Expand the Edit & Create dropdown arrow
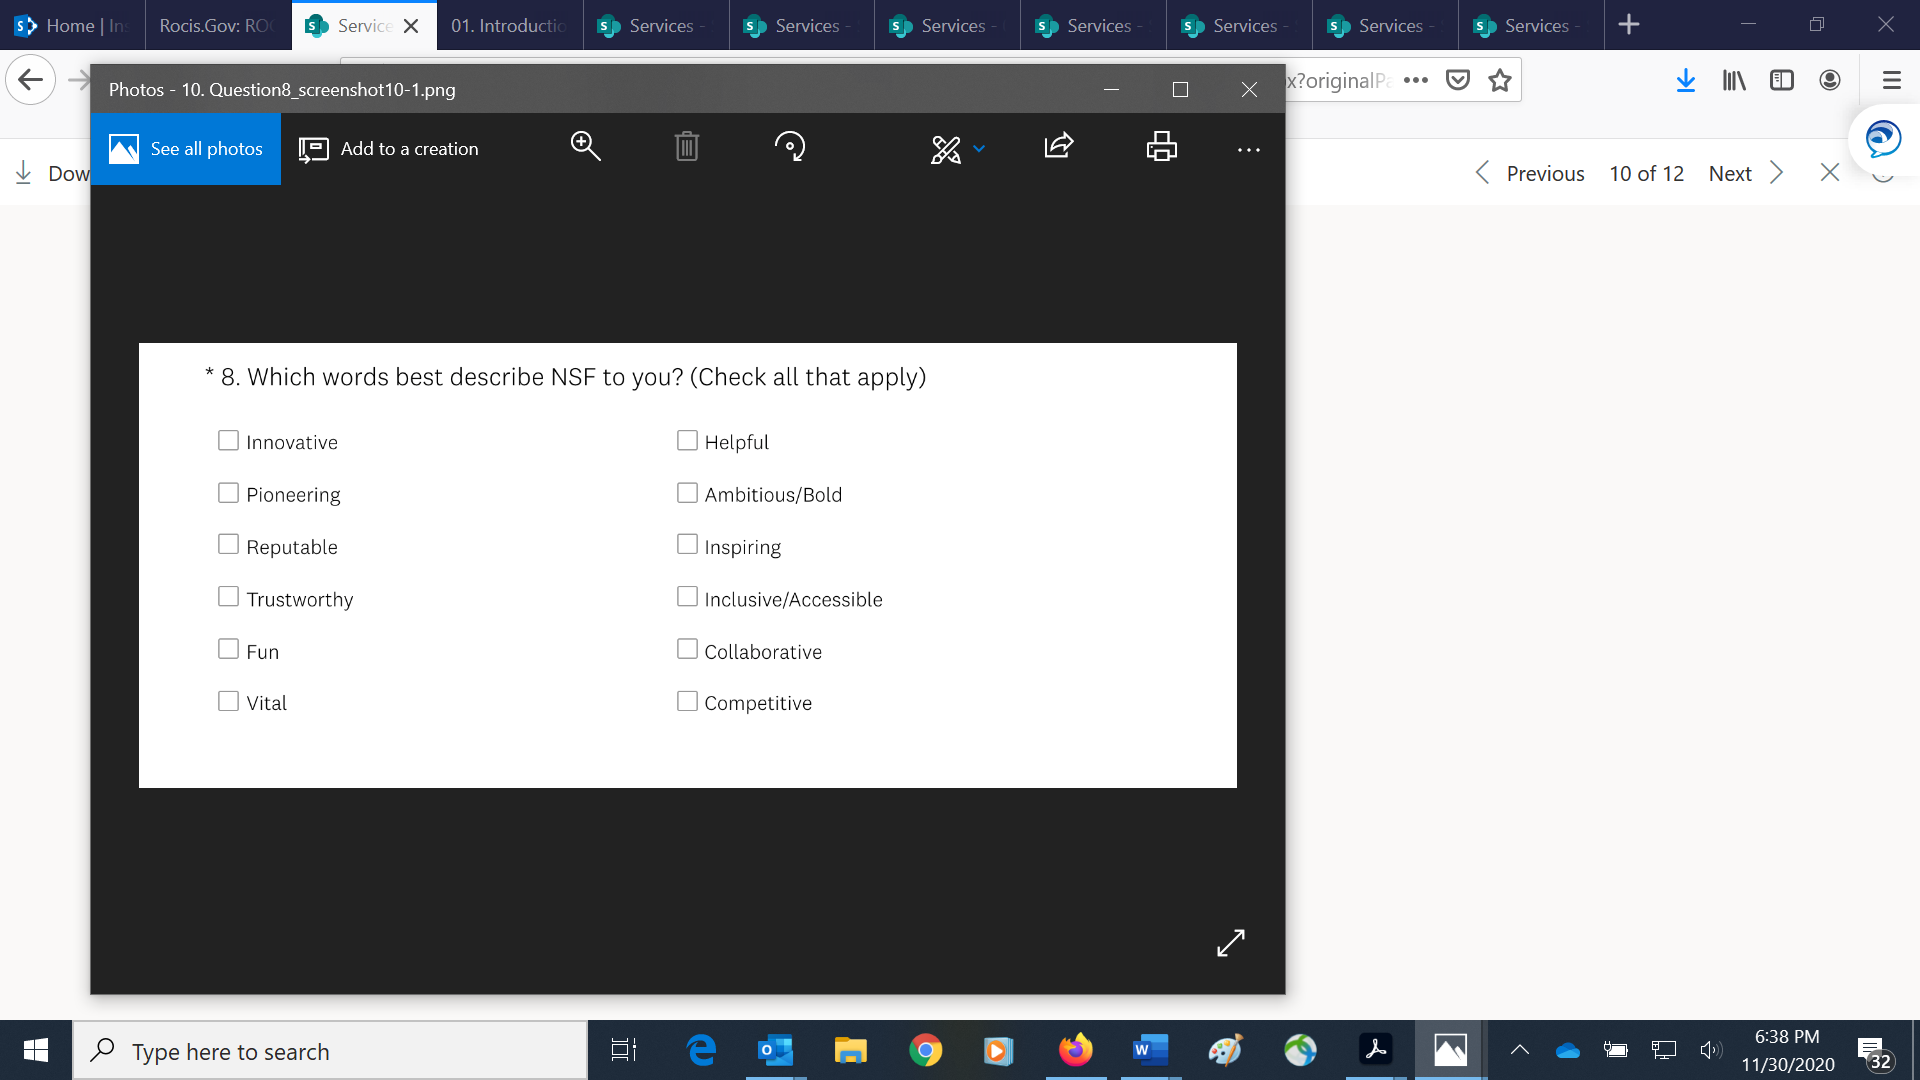1920x1080 pixels. (x=979, y=149)
